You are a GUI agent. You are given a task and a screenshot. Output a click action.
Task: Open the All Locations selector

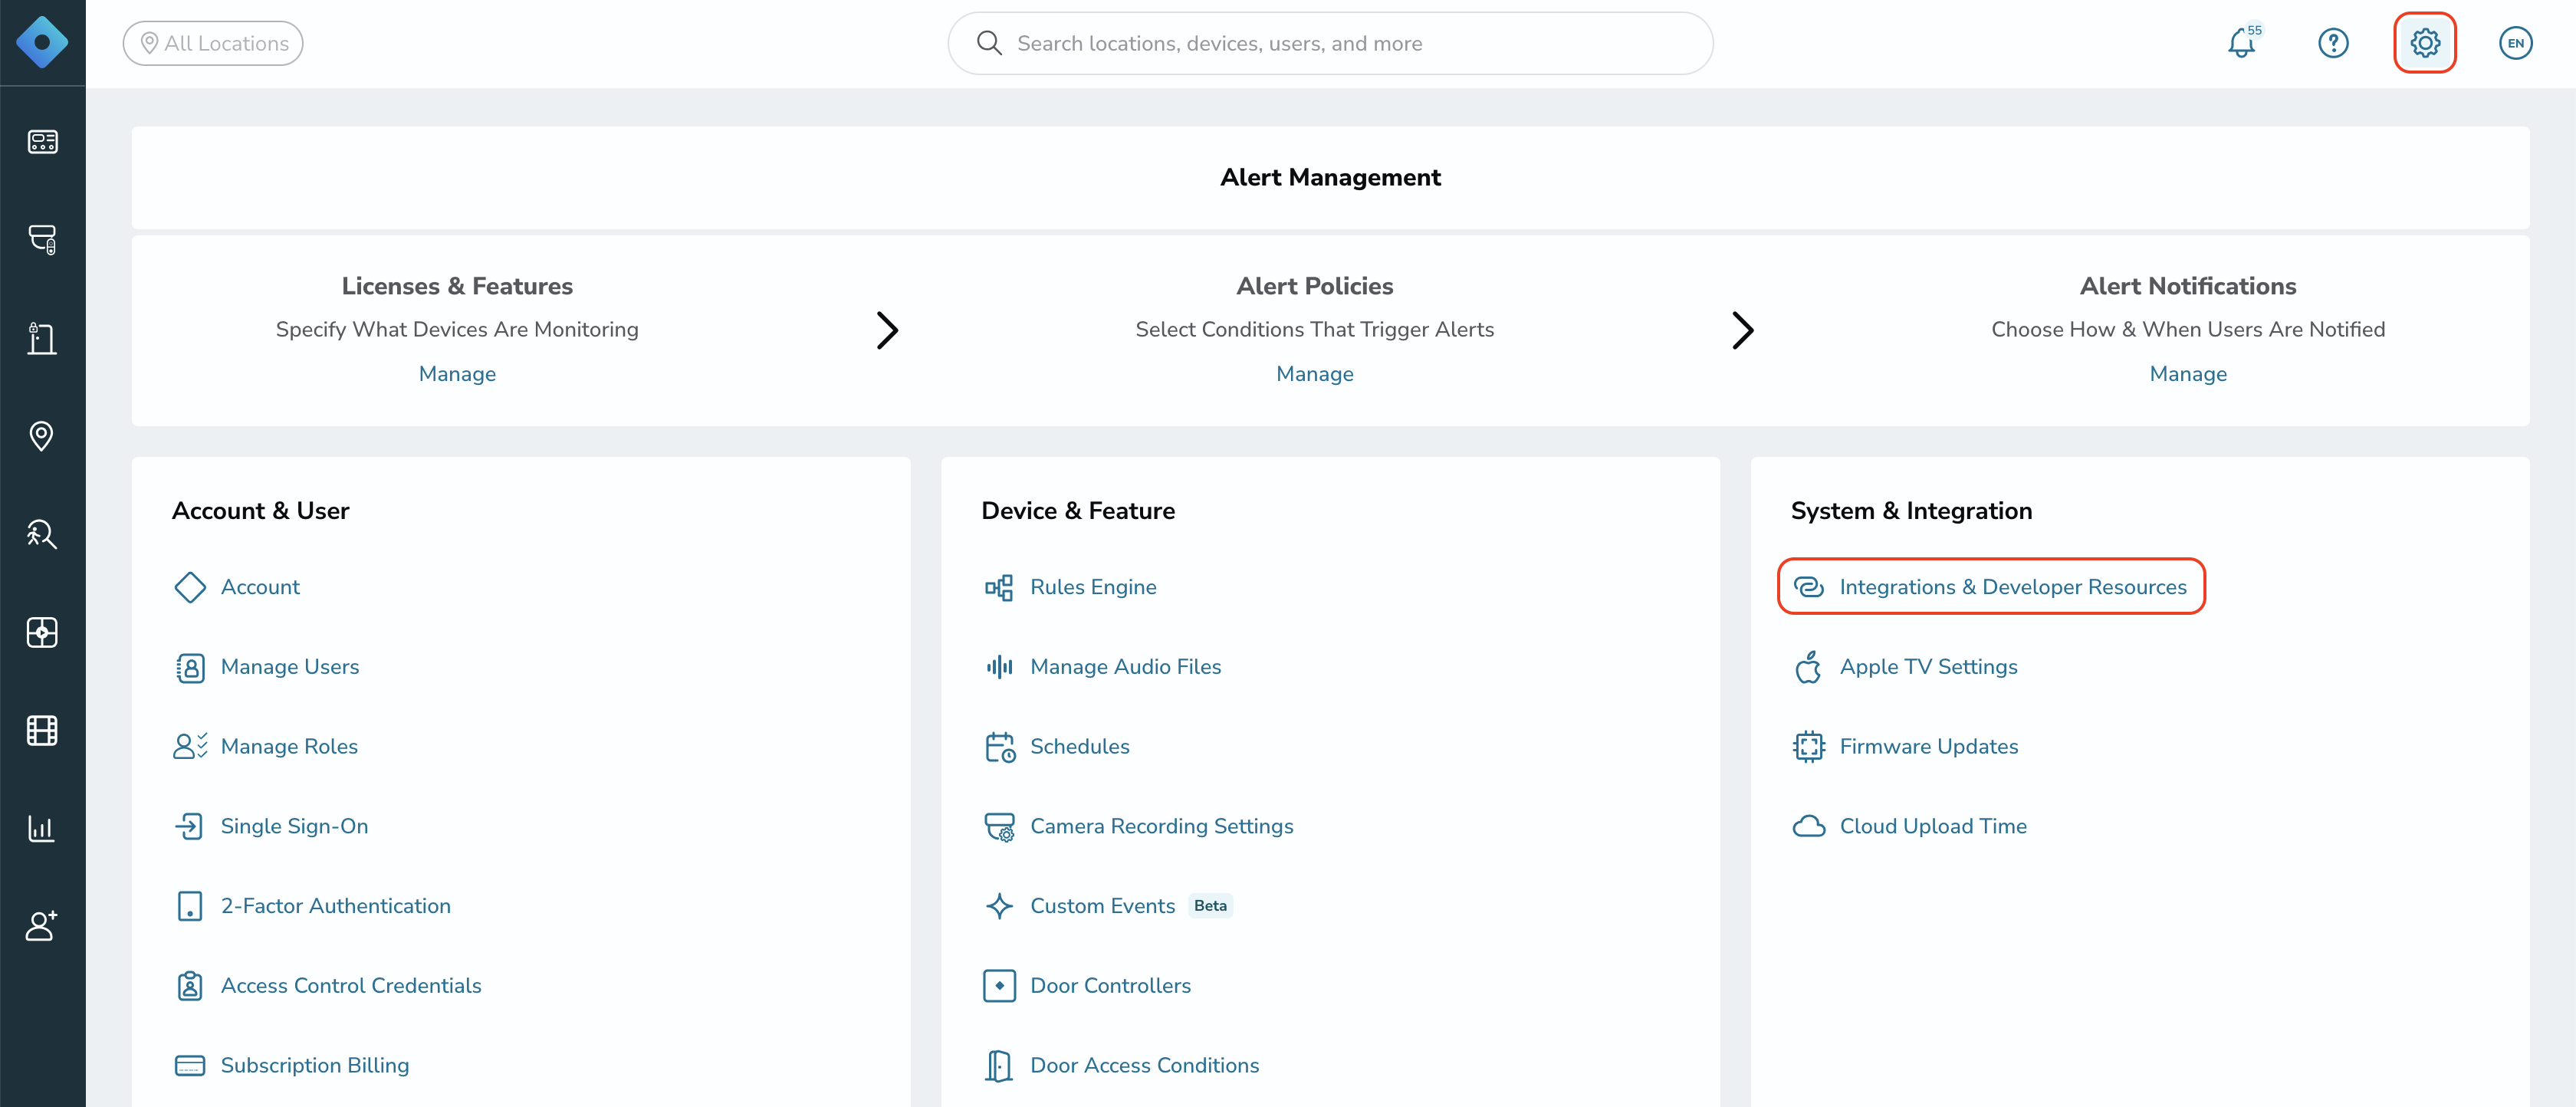click(x=213, y=43)
